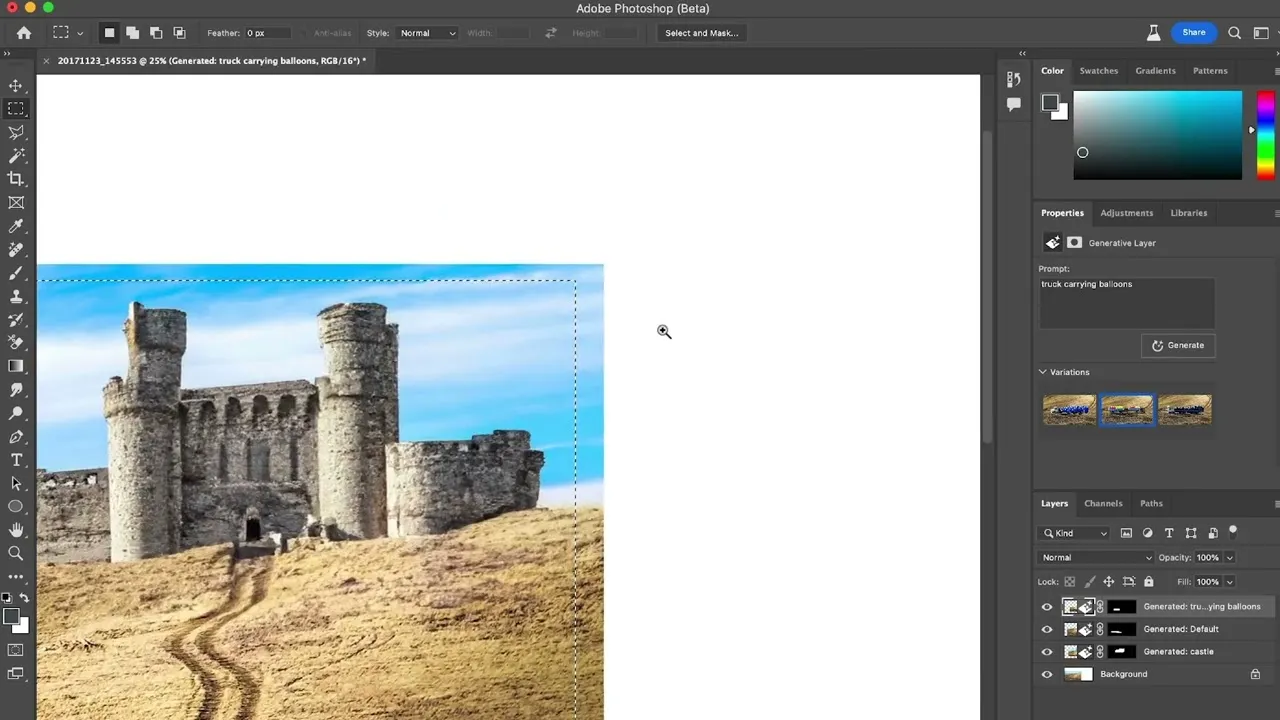Open the Style Normal dropdown
The height and width of the screenshot is (720, 1280).
(427, 33)
